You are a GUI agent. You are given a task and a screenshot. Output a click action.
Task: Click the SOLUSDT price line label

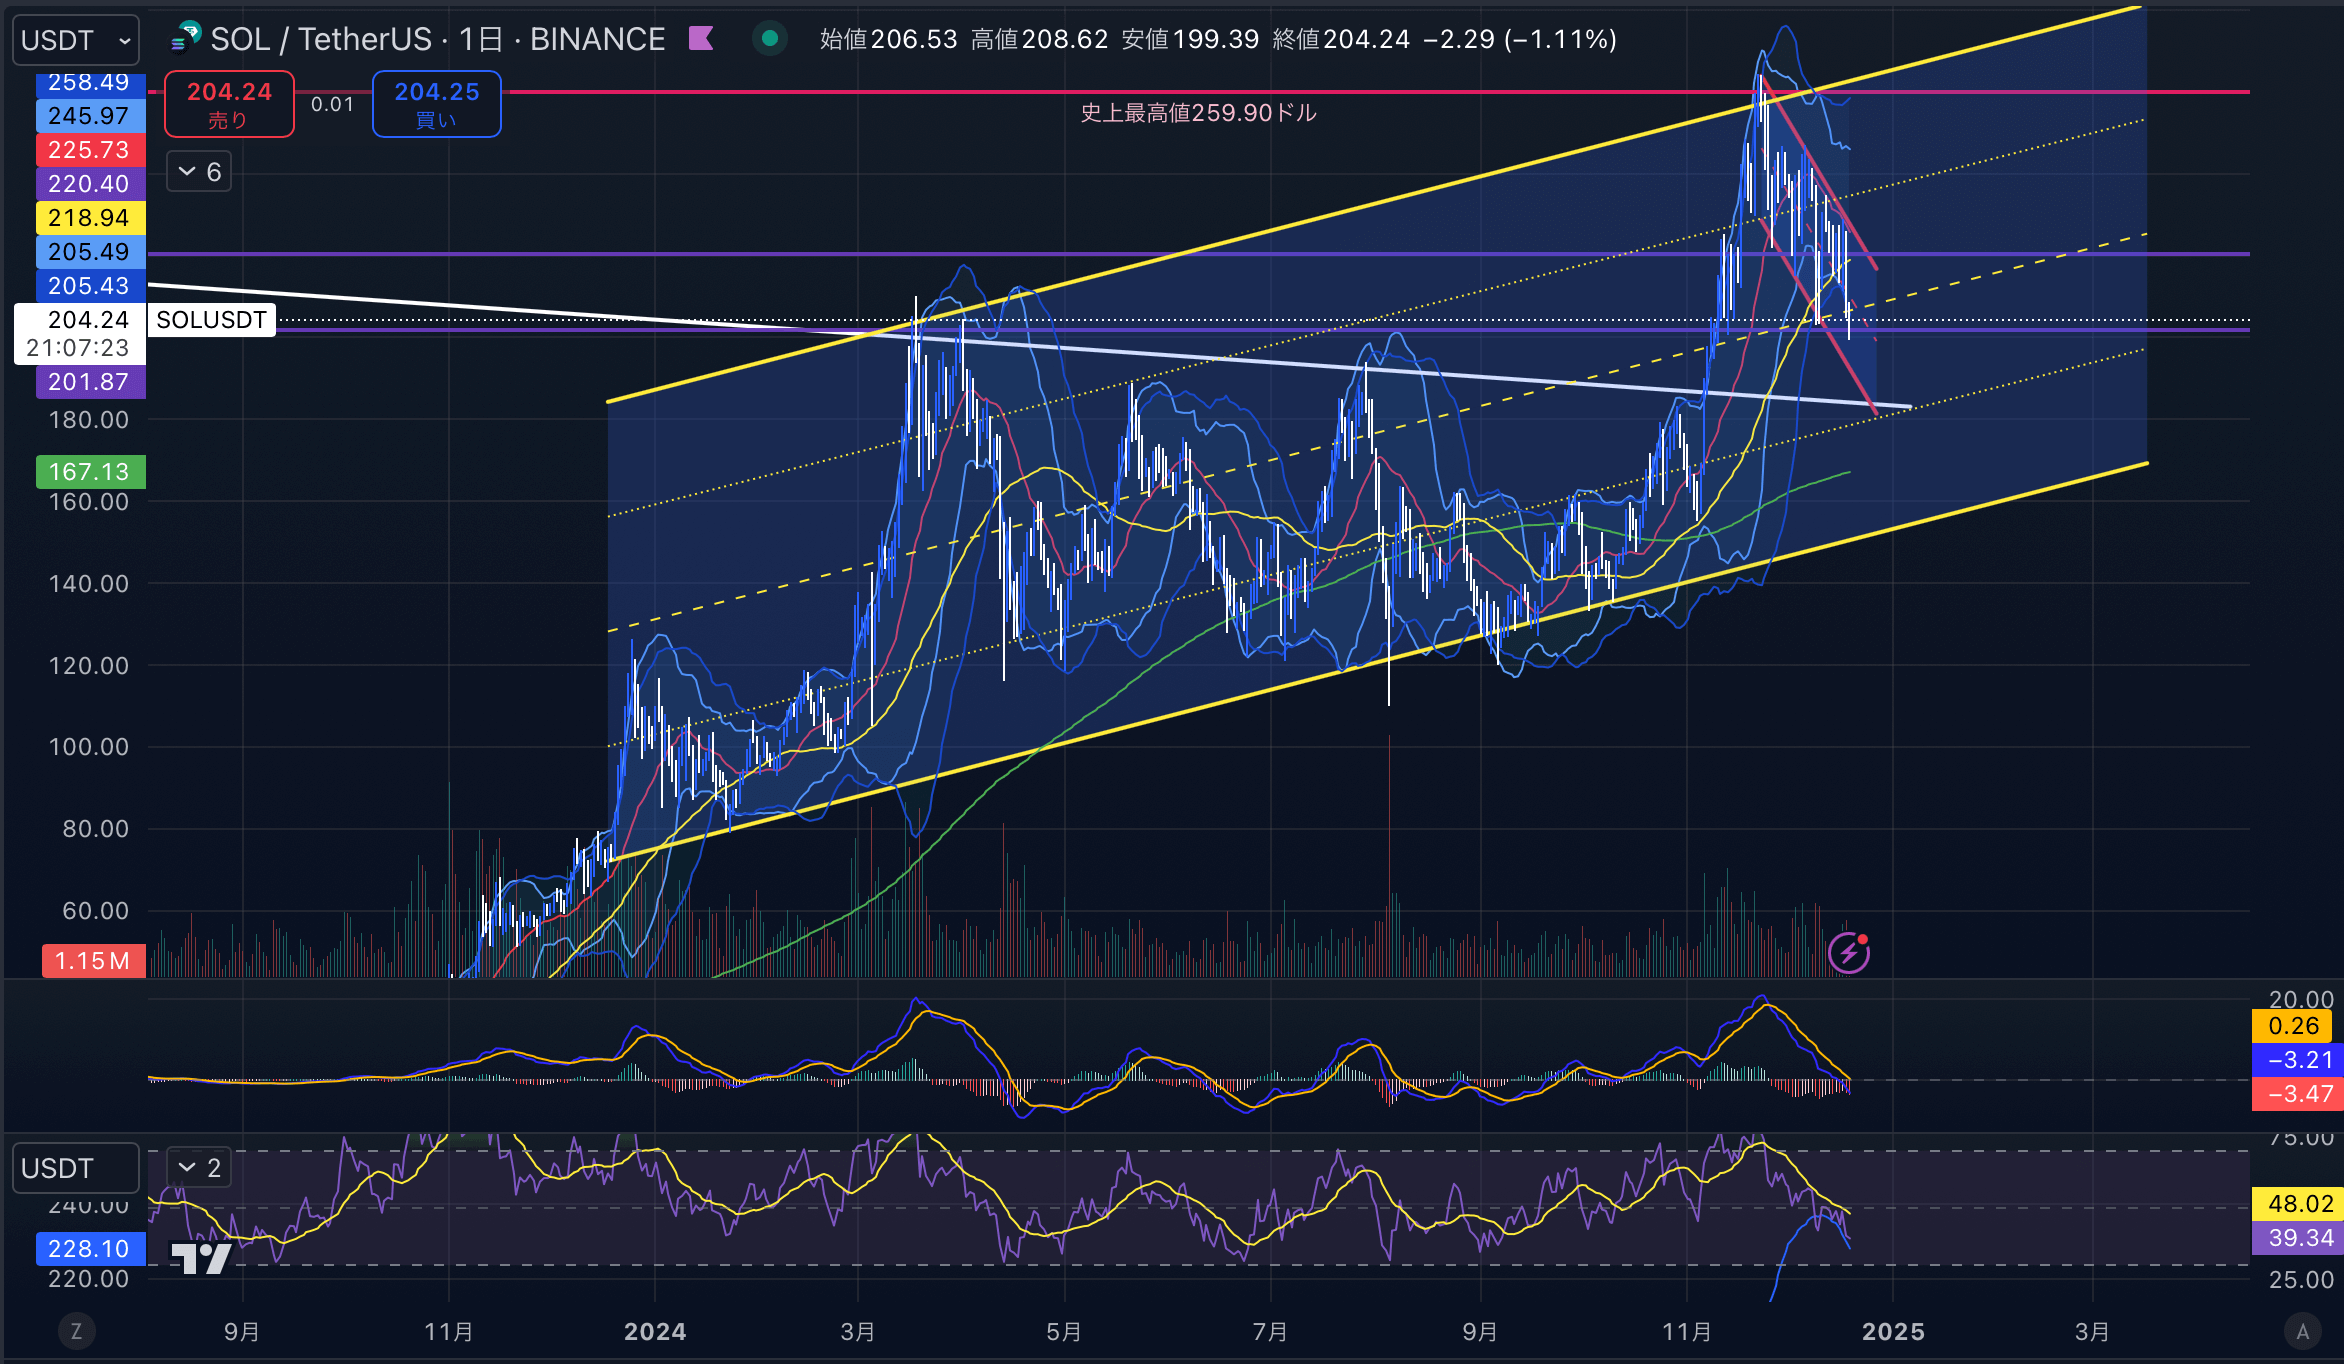point(211,320)
